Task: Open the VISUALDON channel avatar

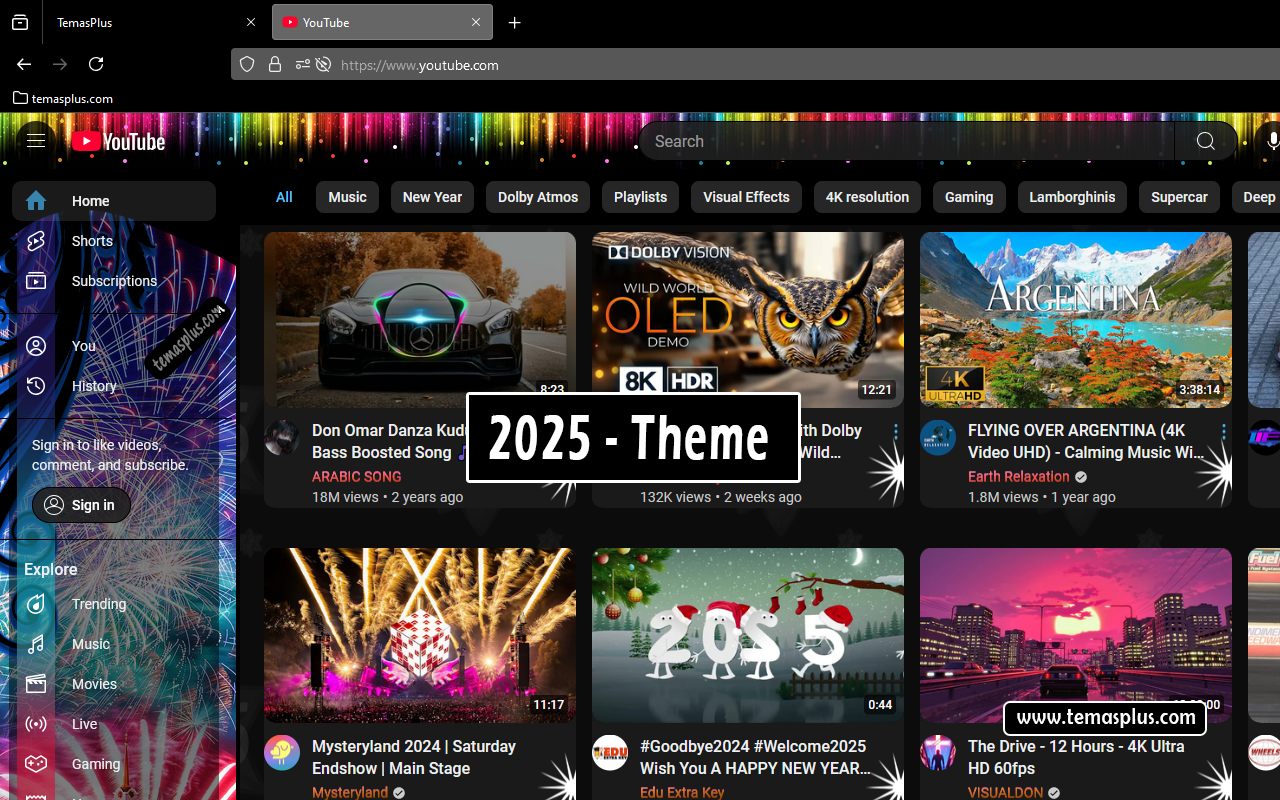Action: (938, 754)
